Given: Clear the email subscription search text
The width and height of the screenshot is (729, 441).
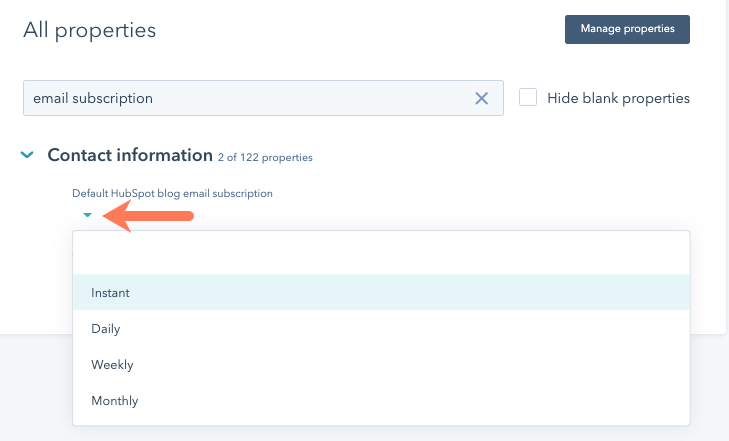Looking at the screenshot, I should 482,98.
